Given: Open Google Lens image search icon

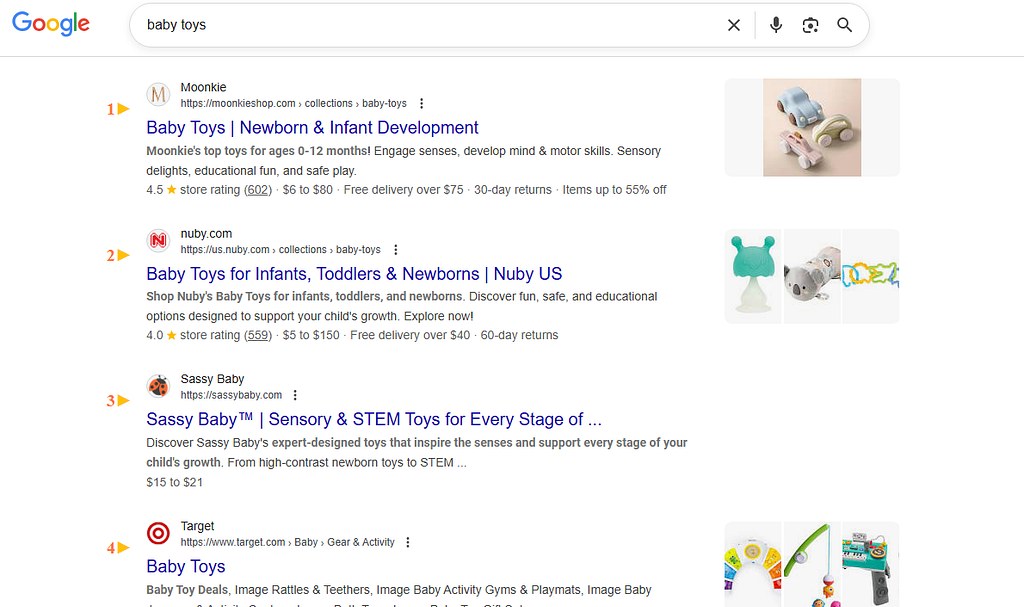Looking at the screenshot, I should (x=810, y=25).
